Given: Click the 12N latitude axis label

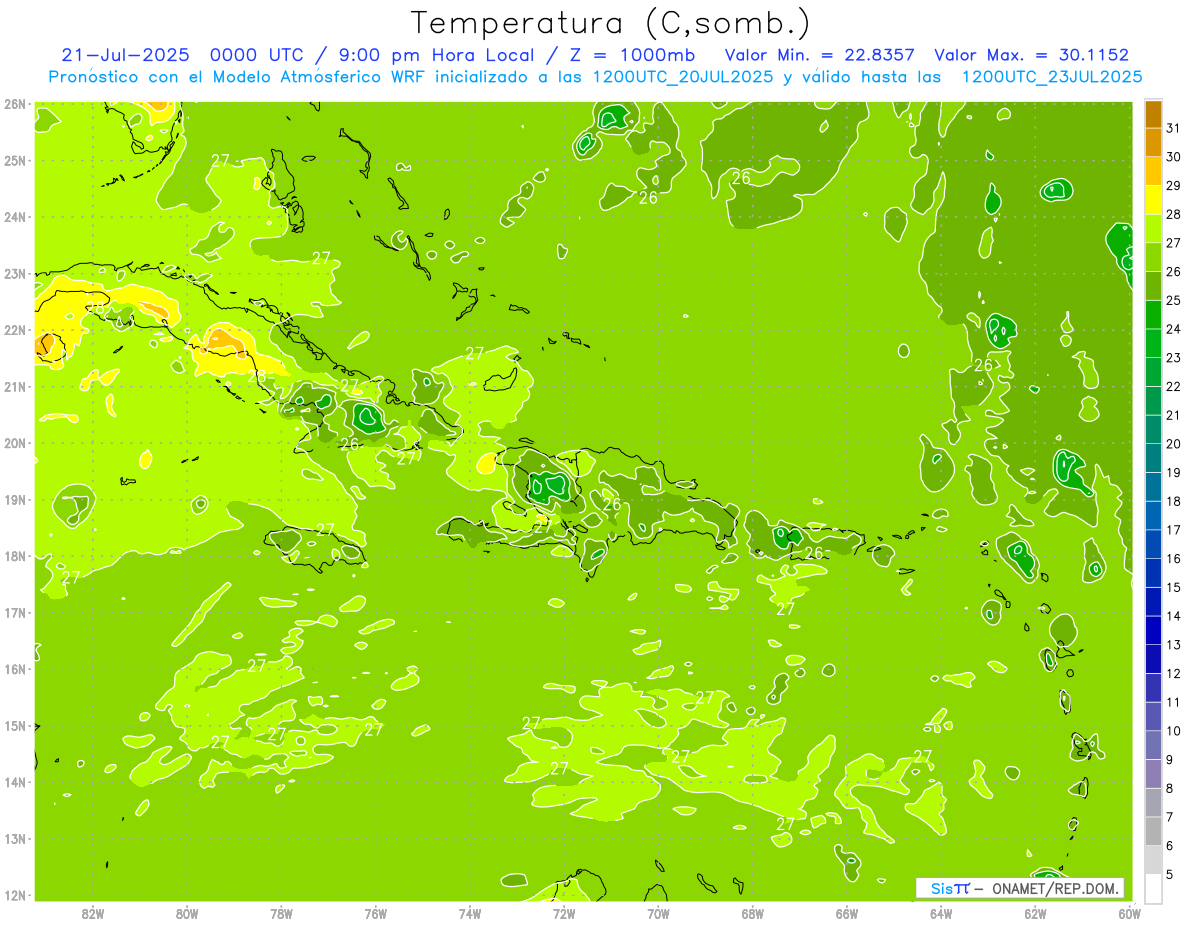Looking at the screenshot, I should click(15, 895).
